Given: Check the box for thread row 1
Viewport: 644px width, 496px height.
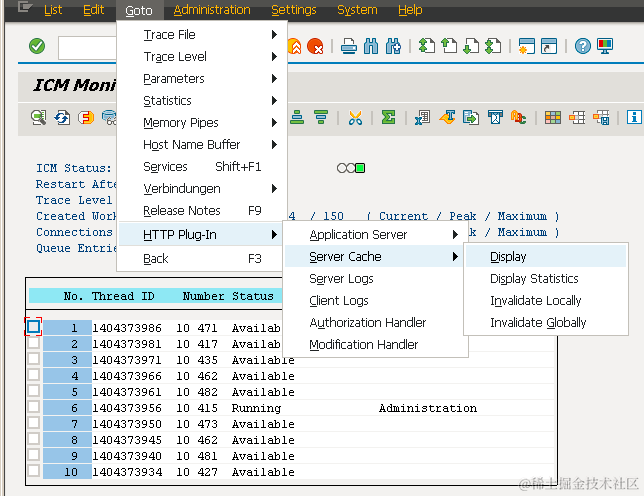Looking at the screenshot, I should click(x=33, y=327).
